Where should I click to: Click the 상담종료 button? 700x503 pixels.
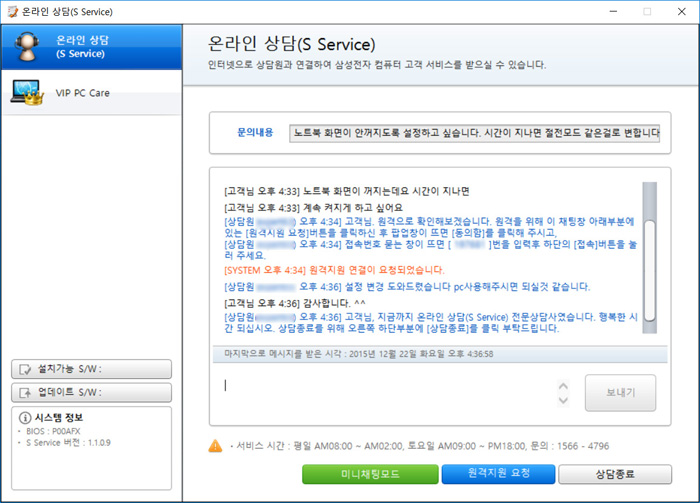[615, 474]
